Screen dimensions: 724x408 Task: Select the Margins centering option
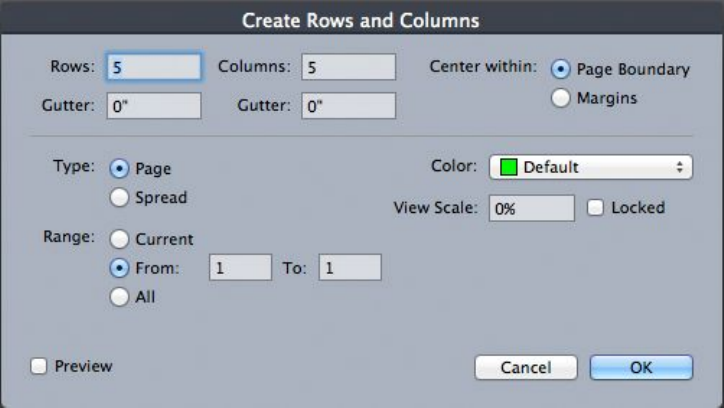(x=561, y=98)
